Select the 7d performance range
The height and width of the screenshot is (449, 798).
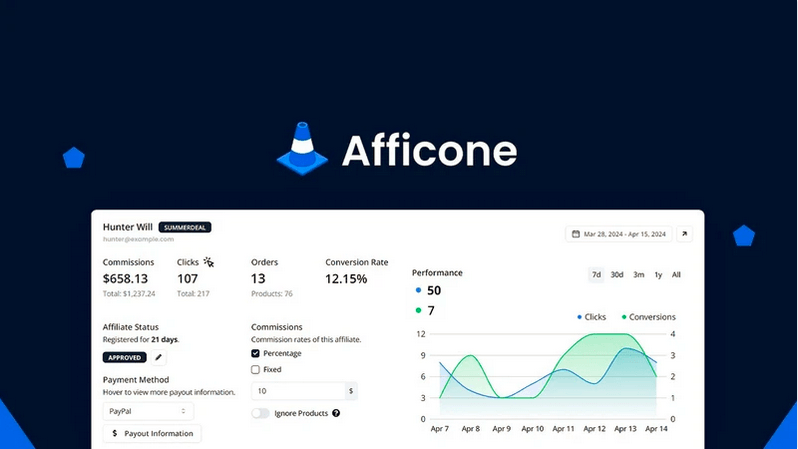[596, 275]
